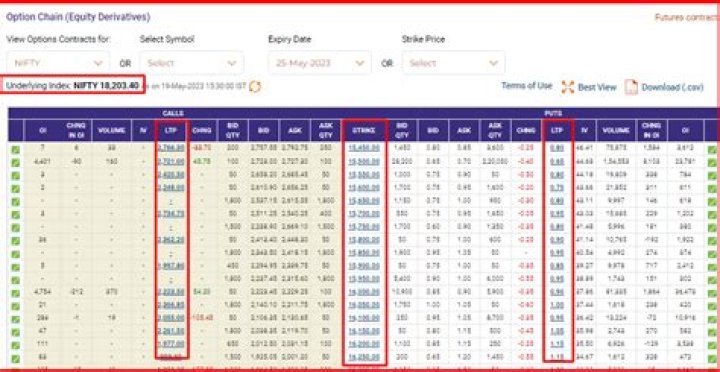Click the Download (.csv) text link
The image size is (720, 372).
[672, 87]
